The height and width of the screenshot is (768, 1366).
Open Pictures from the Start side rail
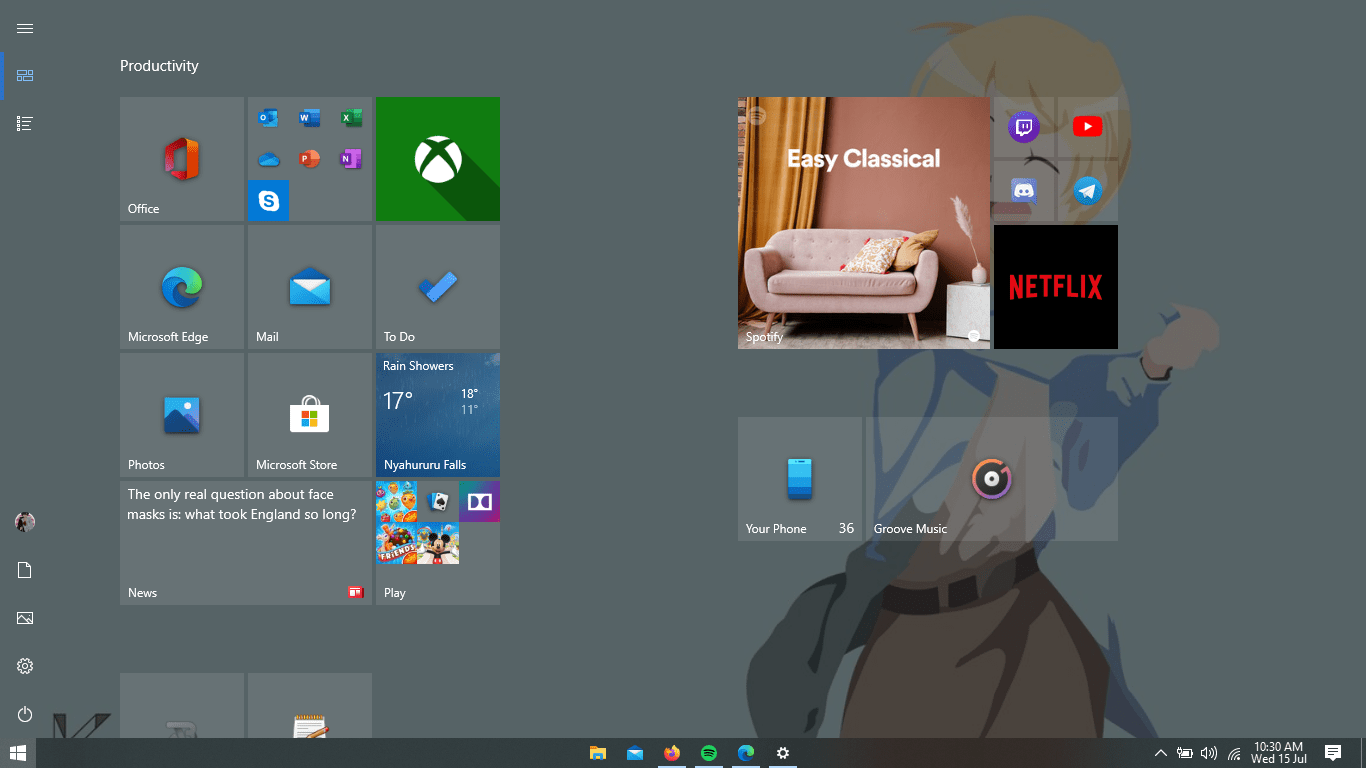25,618
